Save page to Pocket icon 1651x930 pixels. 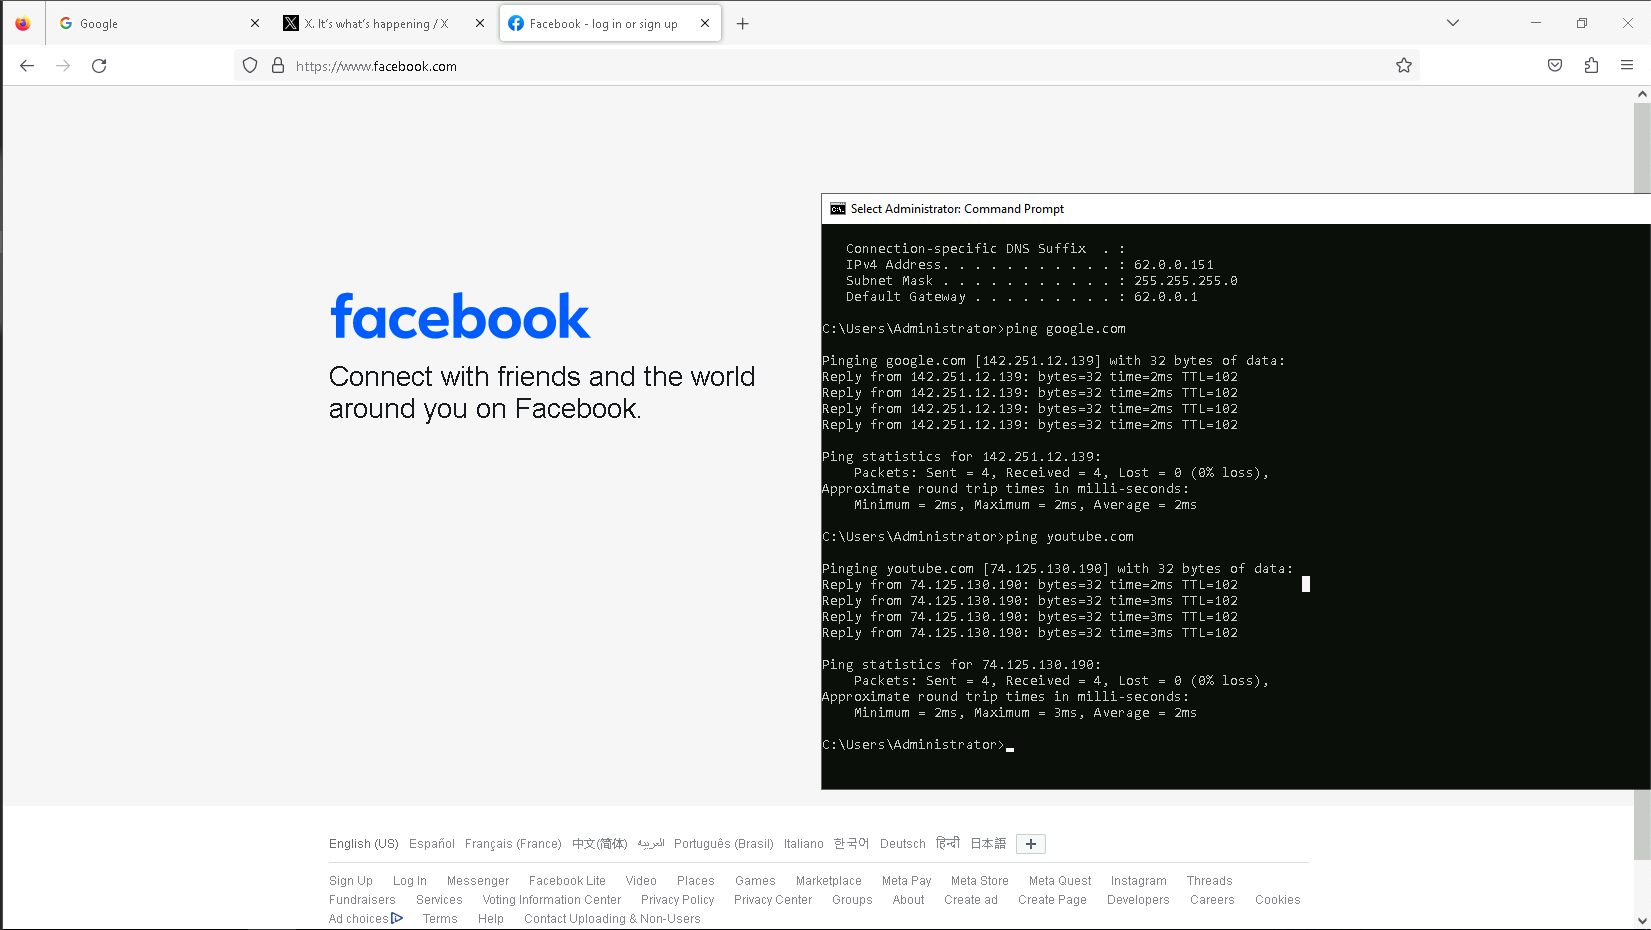tap(1555, 66)
